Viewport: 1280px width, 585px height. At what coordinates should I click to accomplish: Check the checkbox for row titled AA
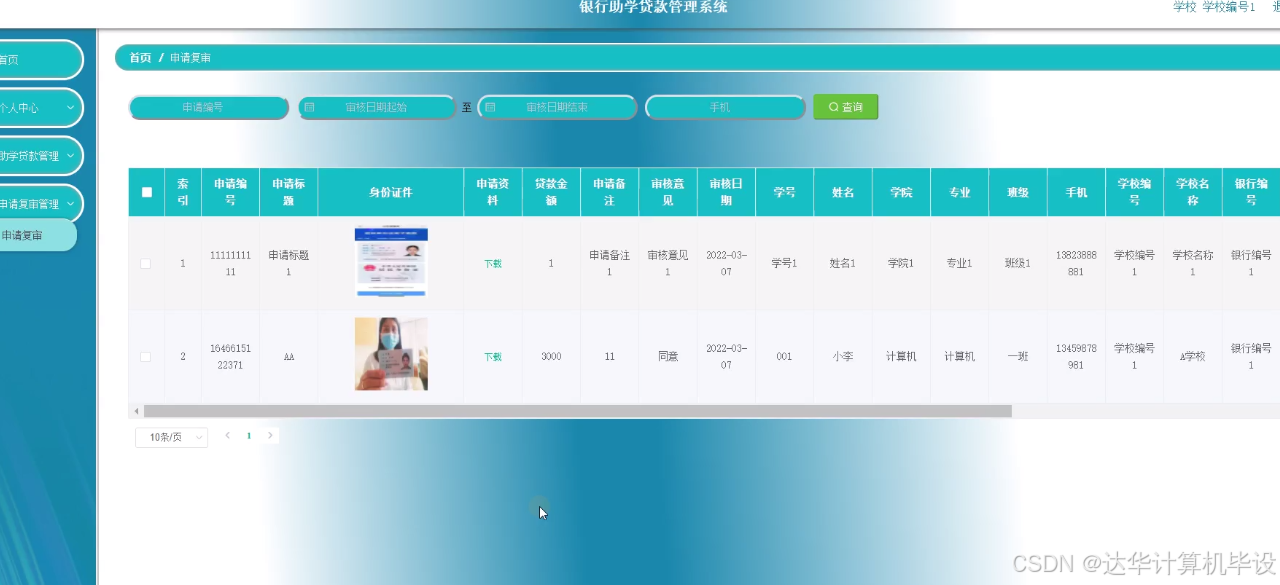coord(145,355)
